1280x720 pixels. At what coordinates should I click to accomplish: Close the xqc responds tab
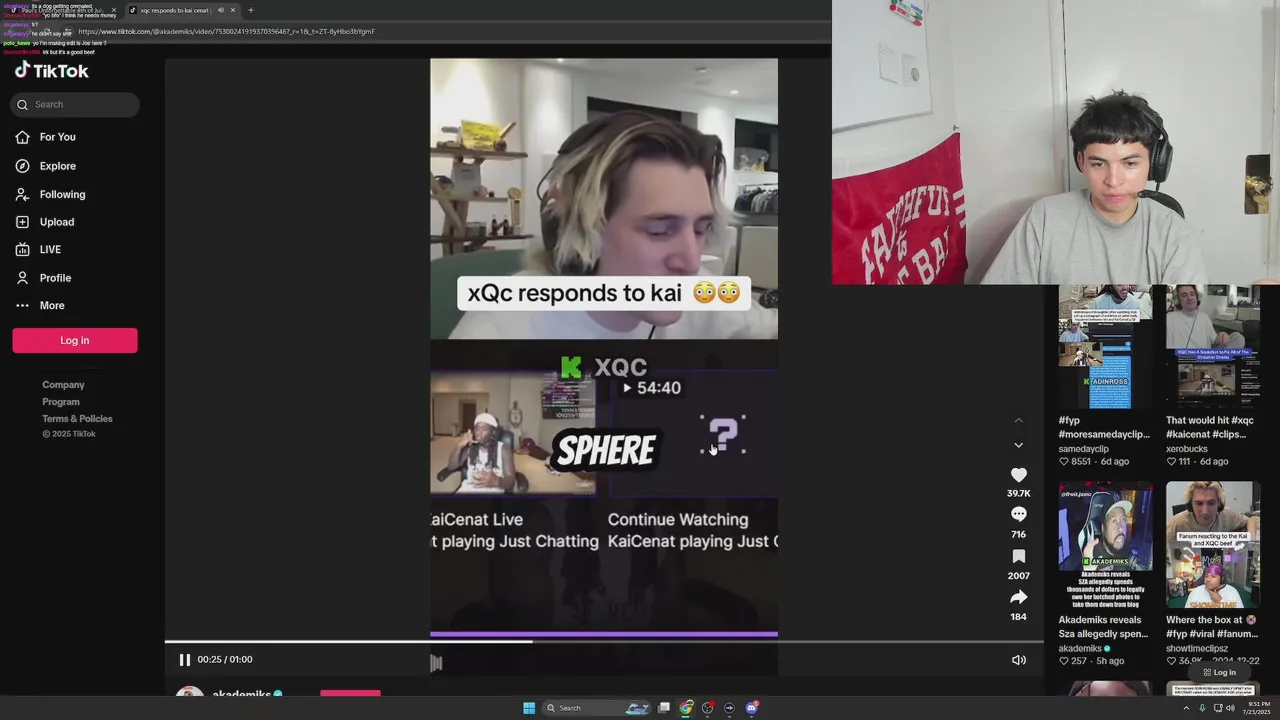tap(233, 10)
